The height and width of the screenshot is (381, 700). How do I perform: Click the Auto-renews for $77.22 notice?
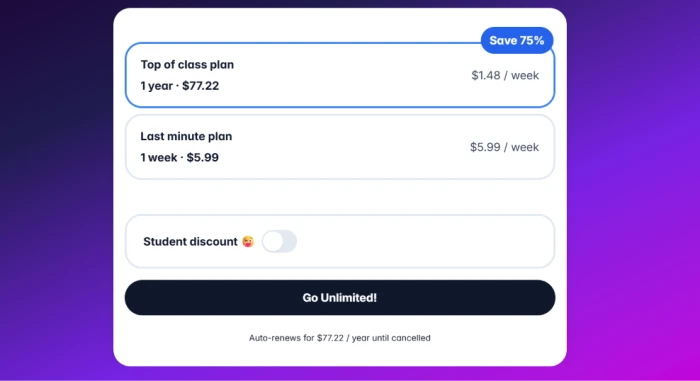click(340, 338)
